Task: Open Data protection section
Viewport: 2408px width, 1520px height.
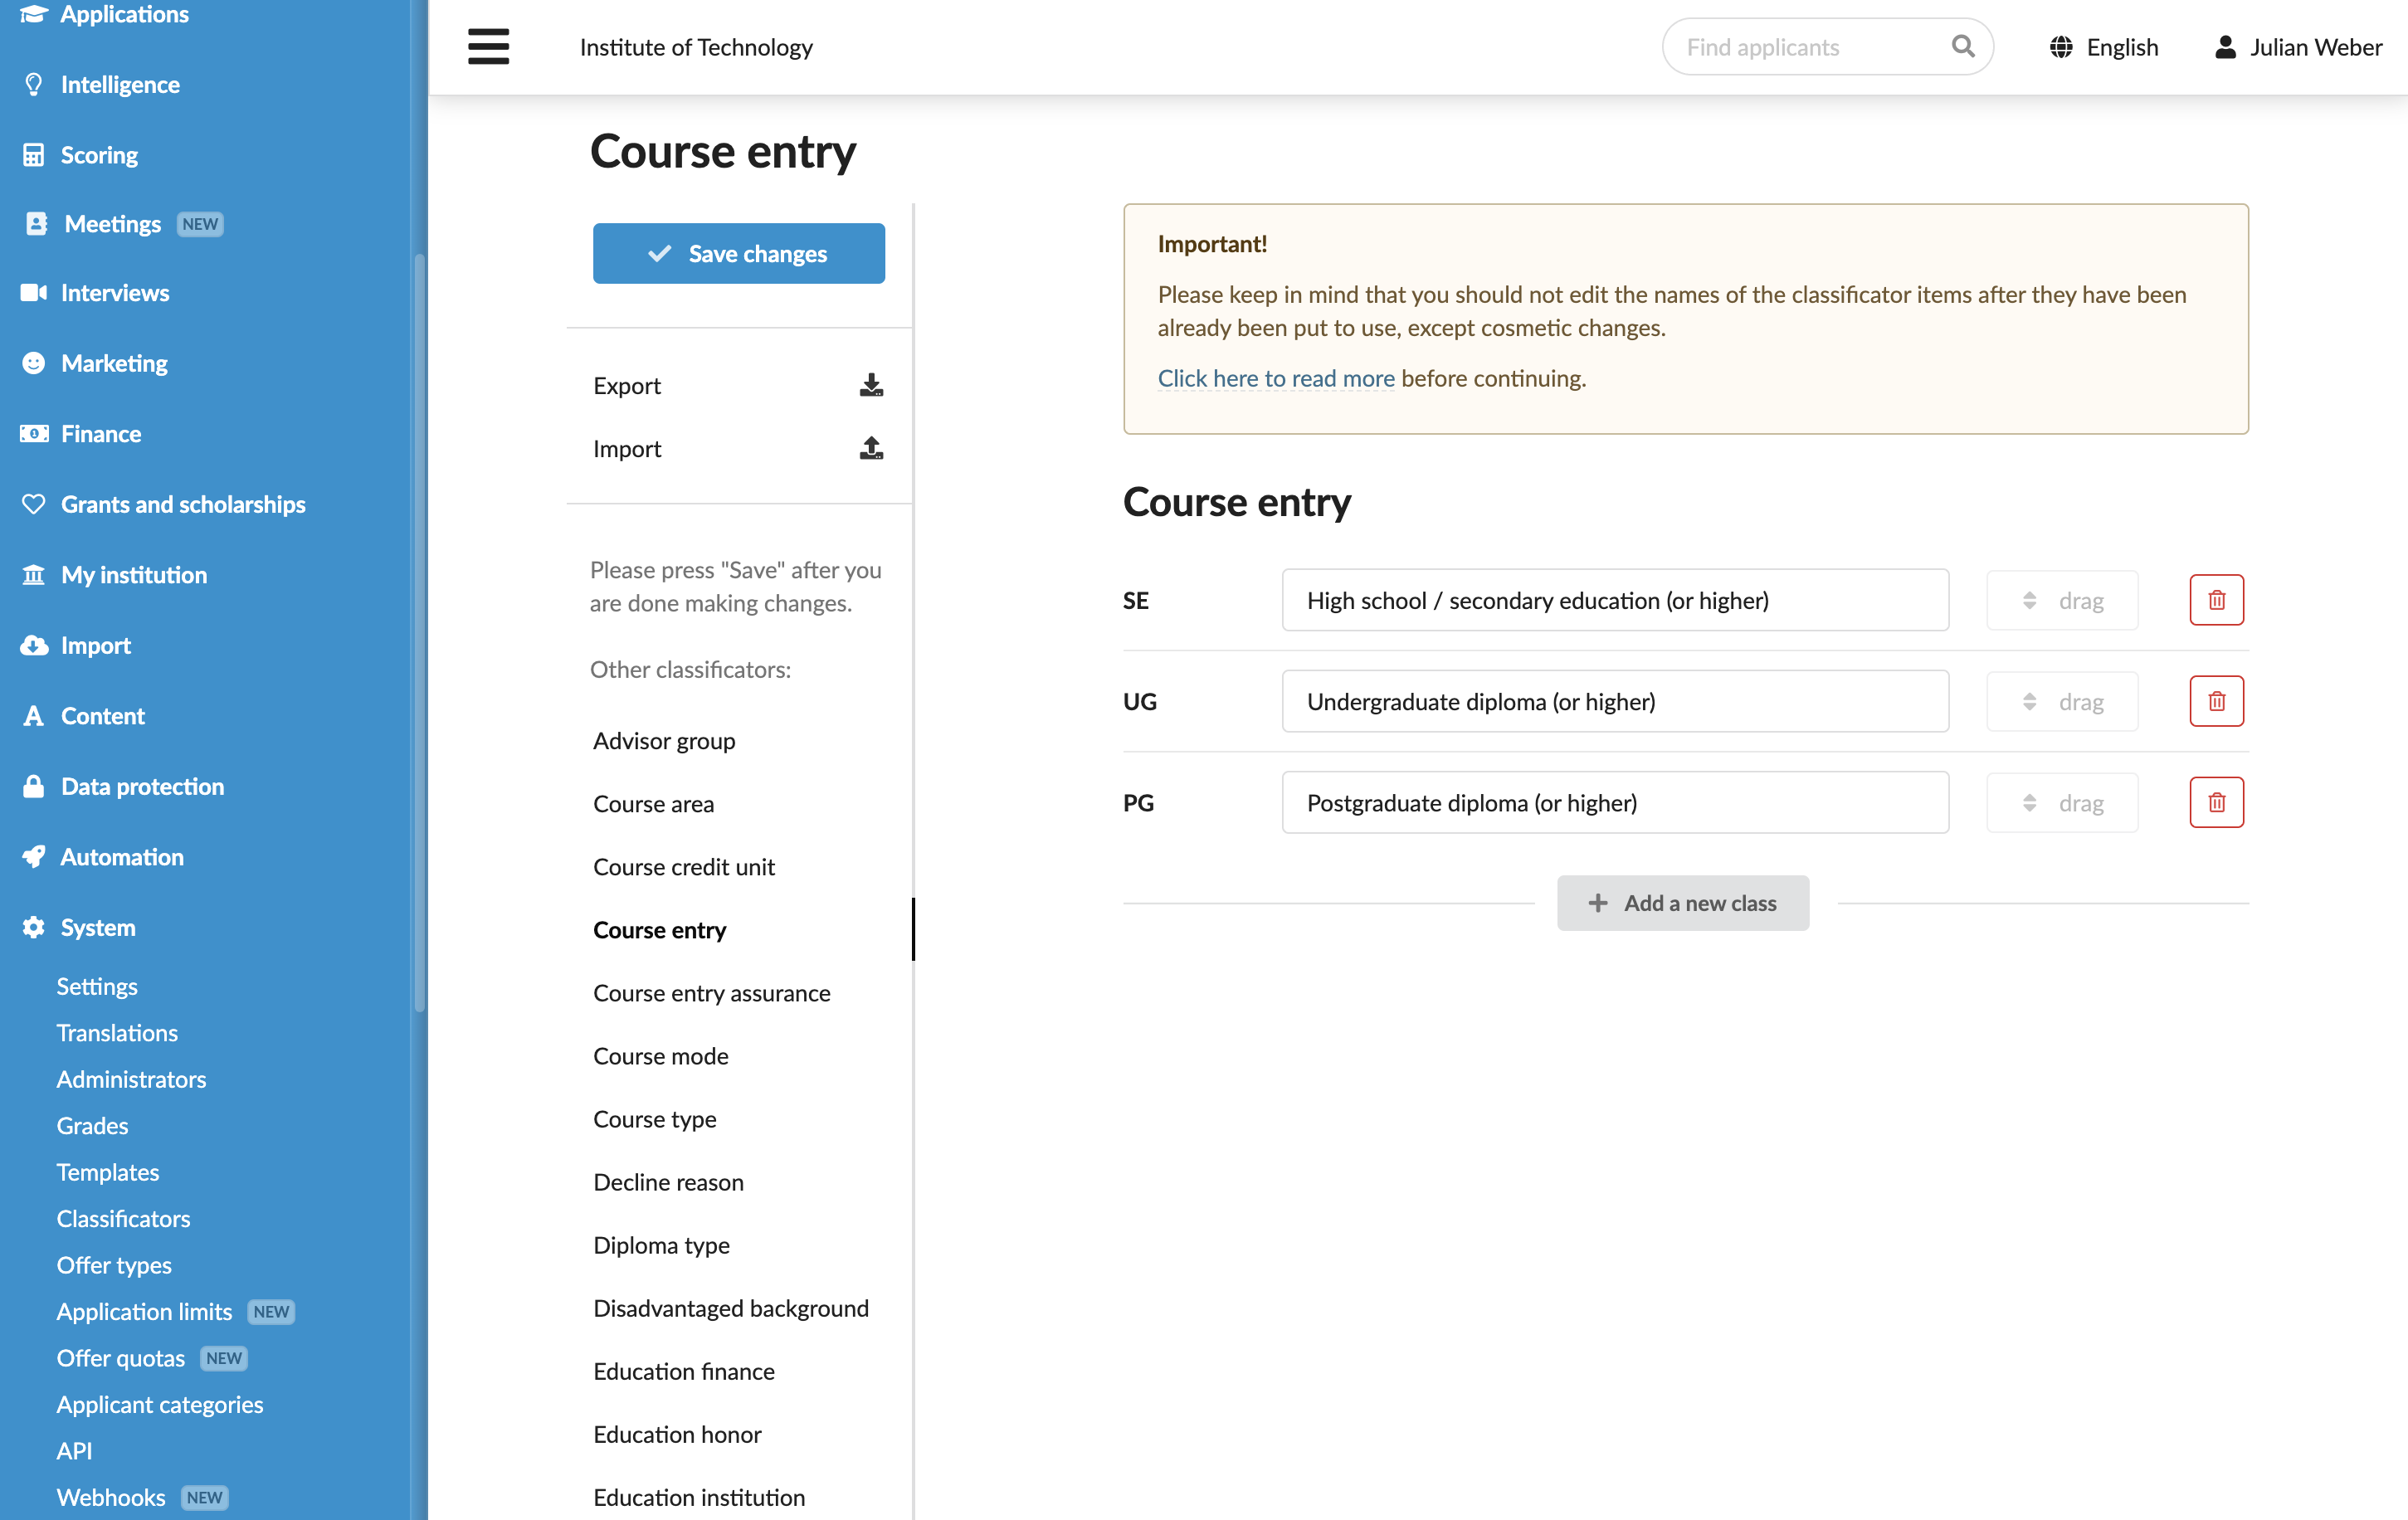Action: tap(142, 786)
